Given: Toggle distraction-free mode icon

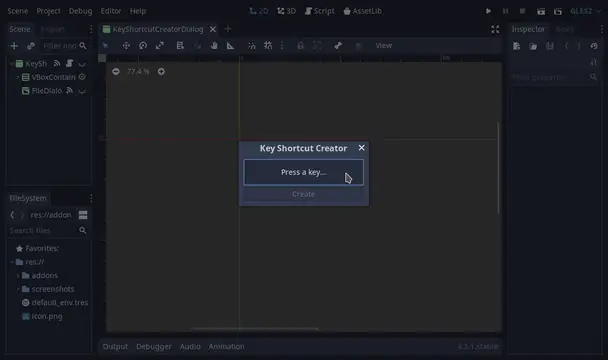Looking at the screenshot, I should [495, 29].
